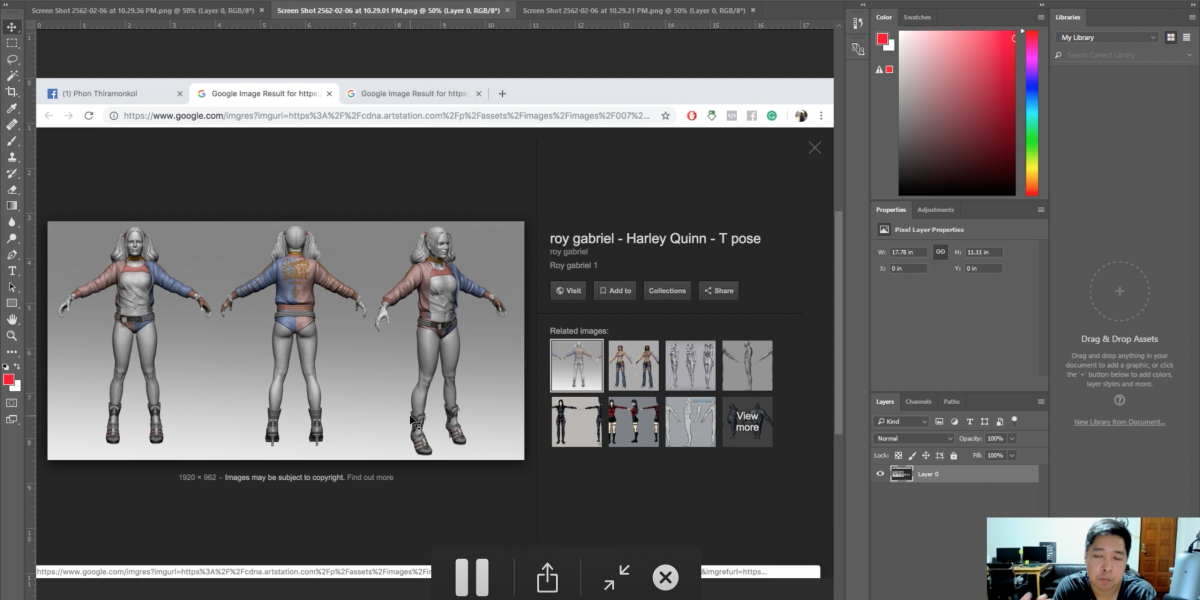Viewport: 1200px width, 600px height.
Task: Select the Horizontal Type tool
Action: coord(12,270)
